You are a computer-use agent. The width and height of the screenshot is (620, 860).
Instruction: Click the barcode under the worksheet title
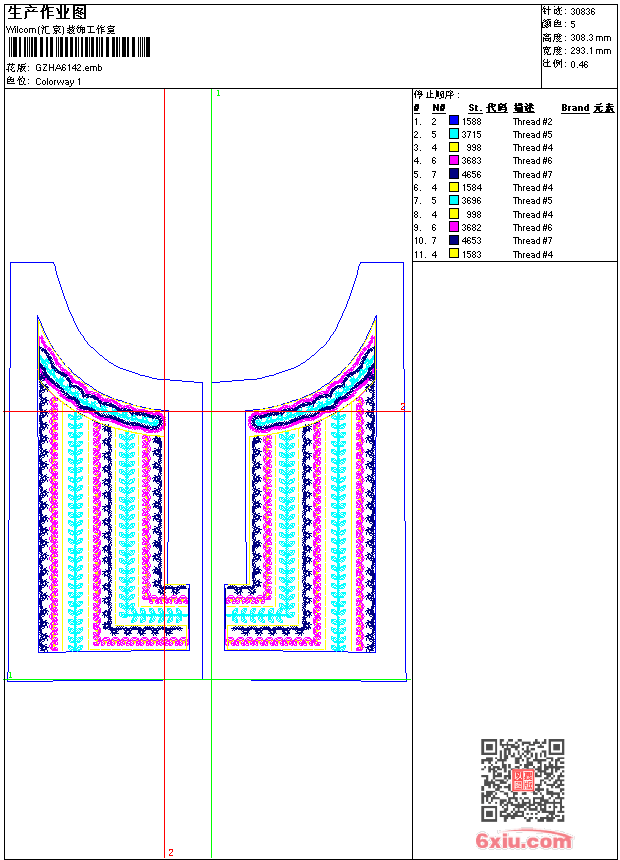click(x=78, y=48)
